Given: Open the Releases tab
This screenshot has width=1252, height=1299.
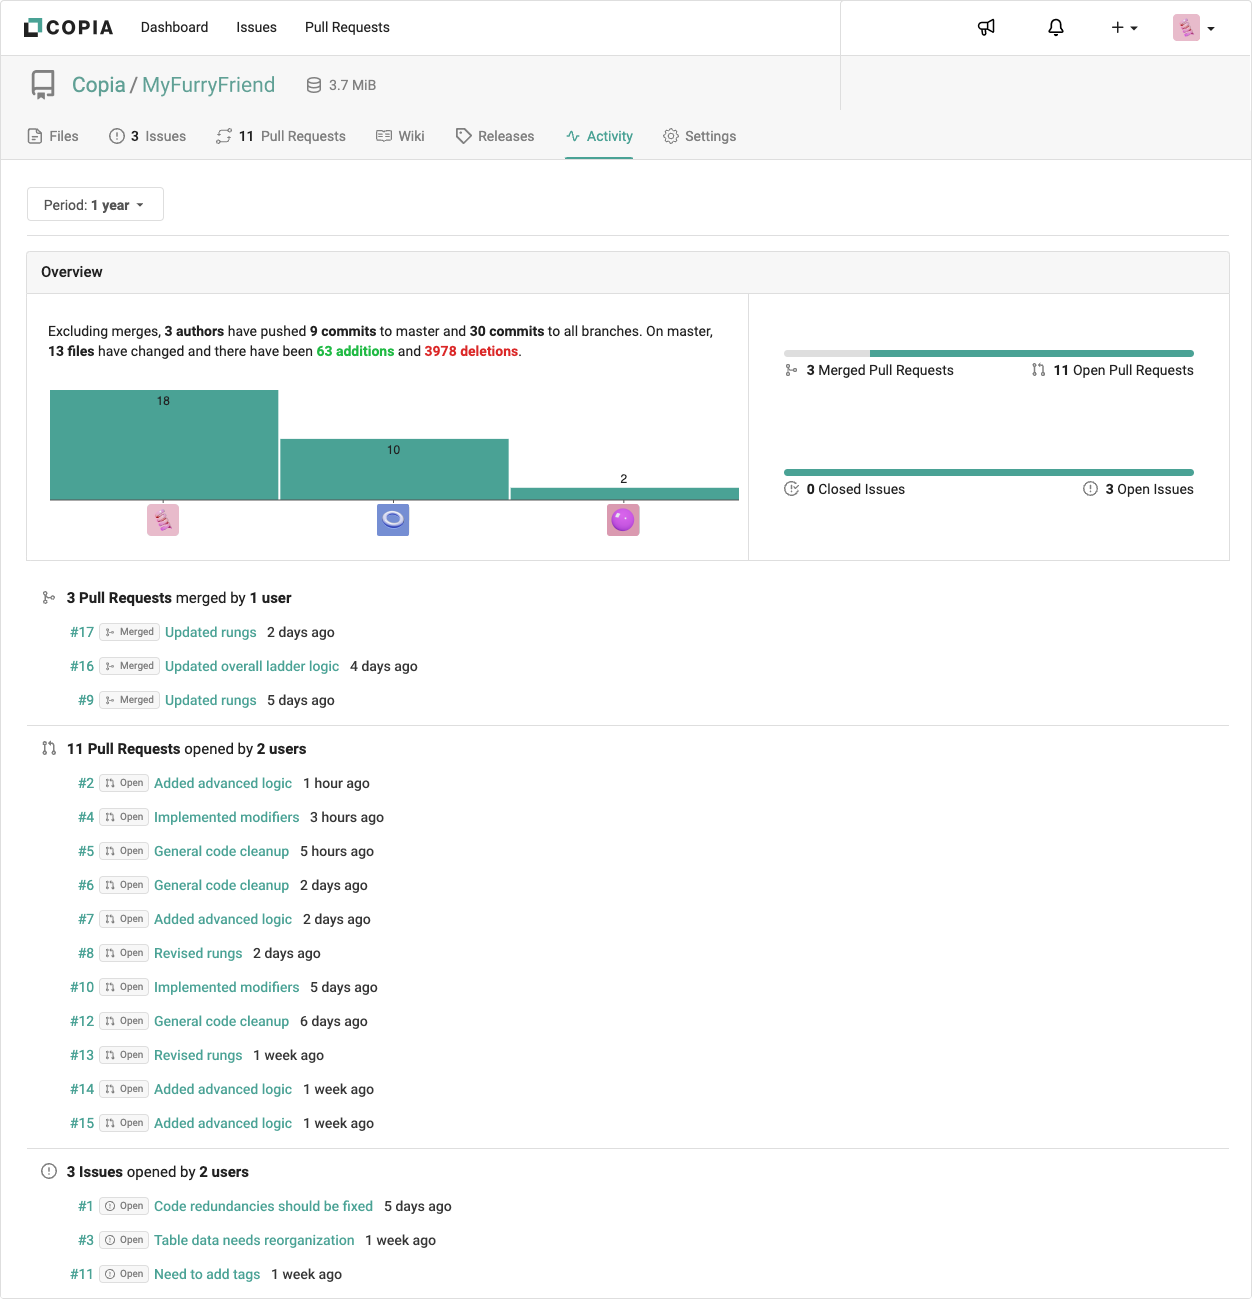Looking at the screenshot, I should coord(495,136).
